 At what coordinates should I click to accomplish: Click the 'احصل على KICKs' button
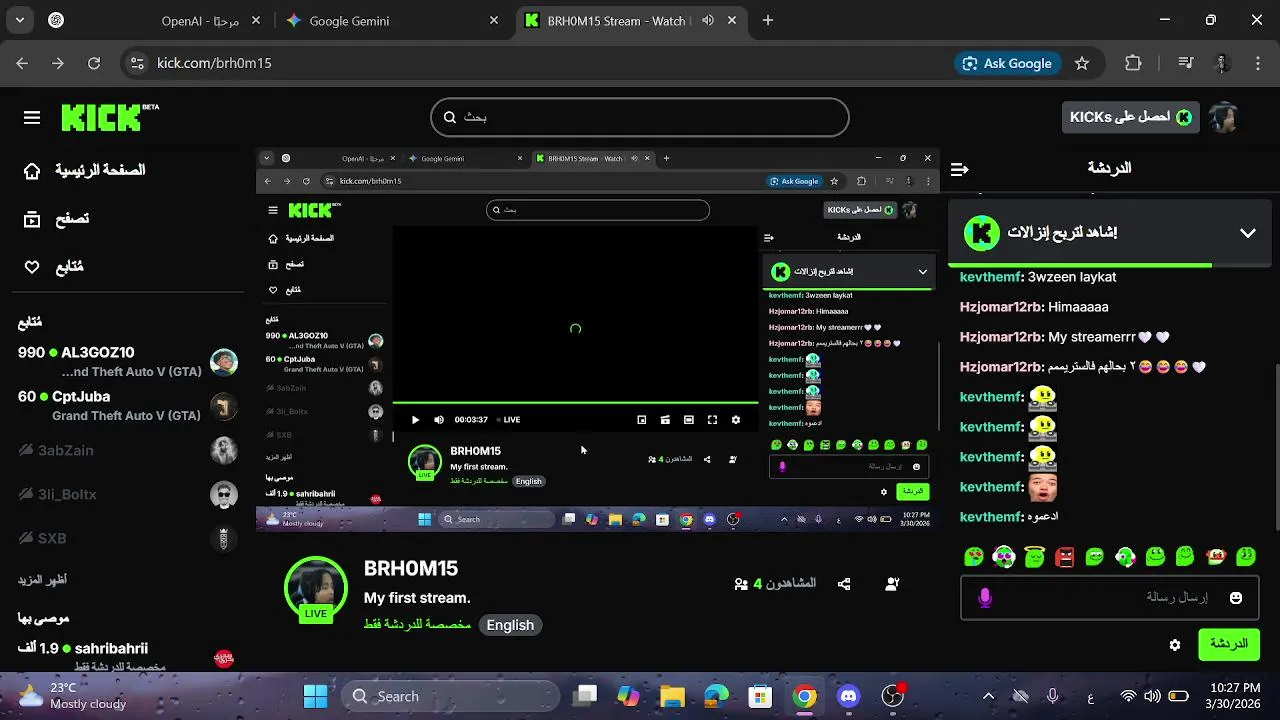coord(1131,117)
